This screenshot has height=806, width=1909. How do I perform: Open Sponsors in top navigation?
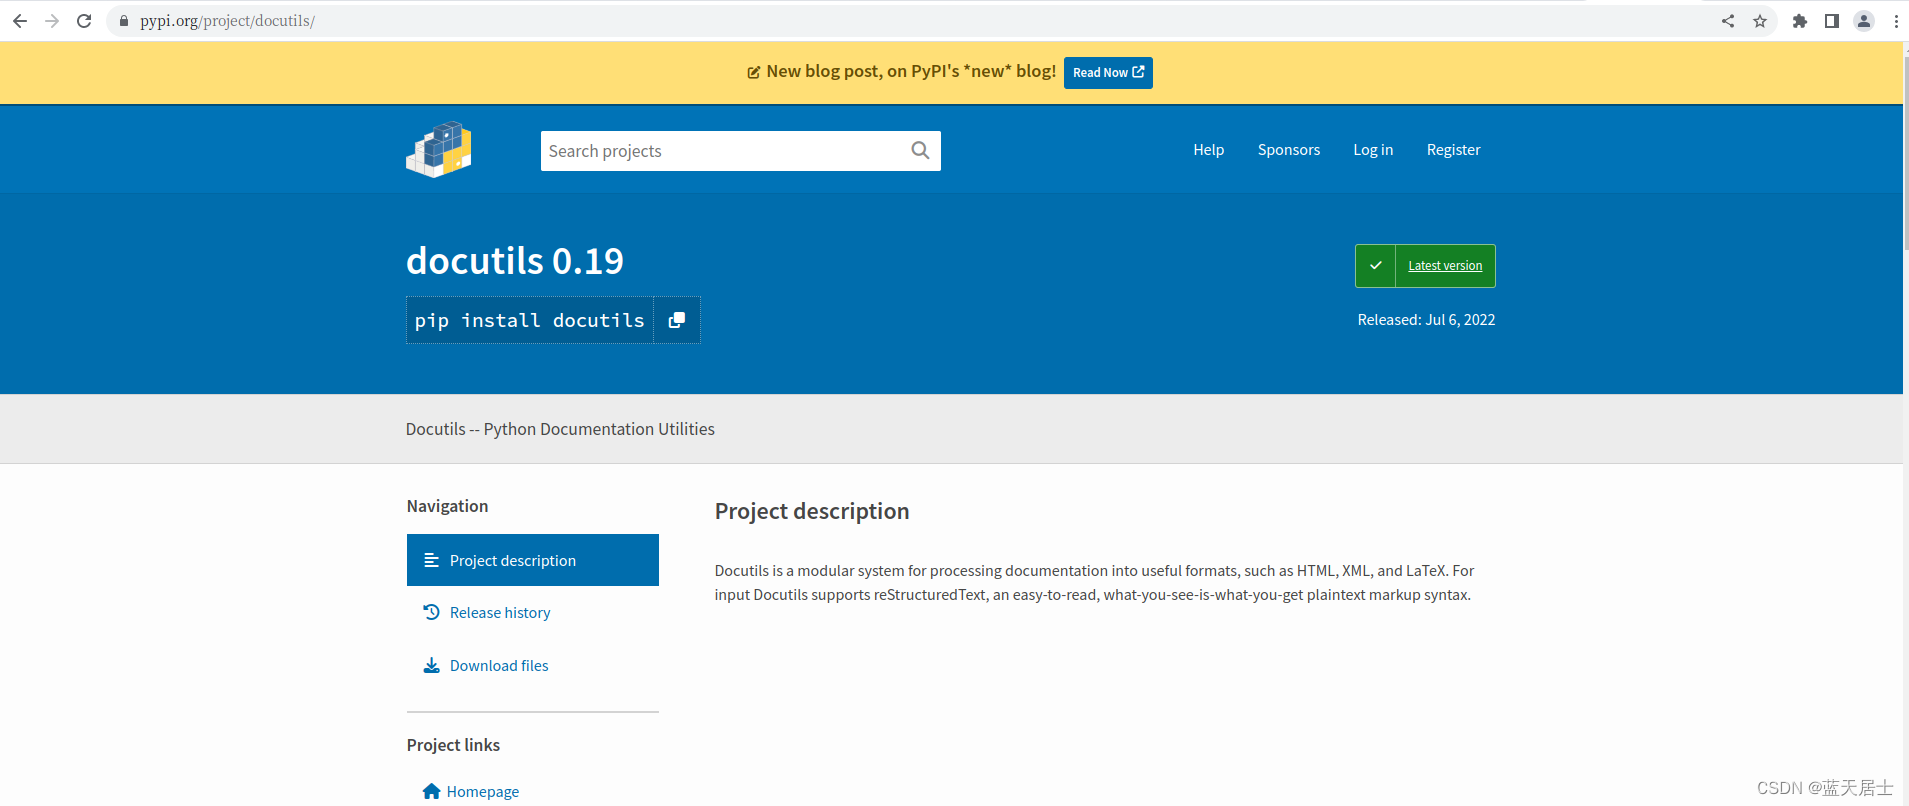coord(1289,150)
